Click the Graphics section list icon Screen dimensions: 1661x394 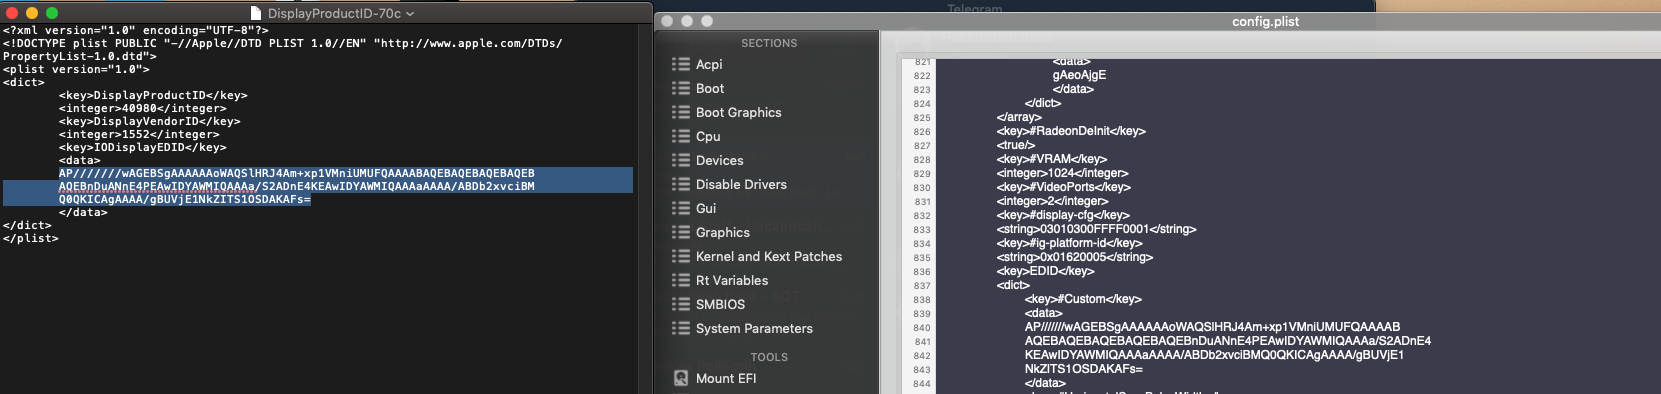point(681,232)
